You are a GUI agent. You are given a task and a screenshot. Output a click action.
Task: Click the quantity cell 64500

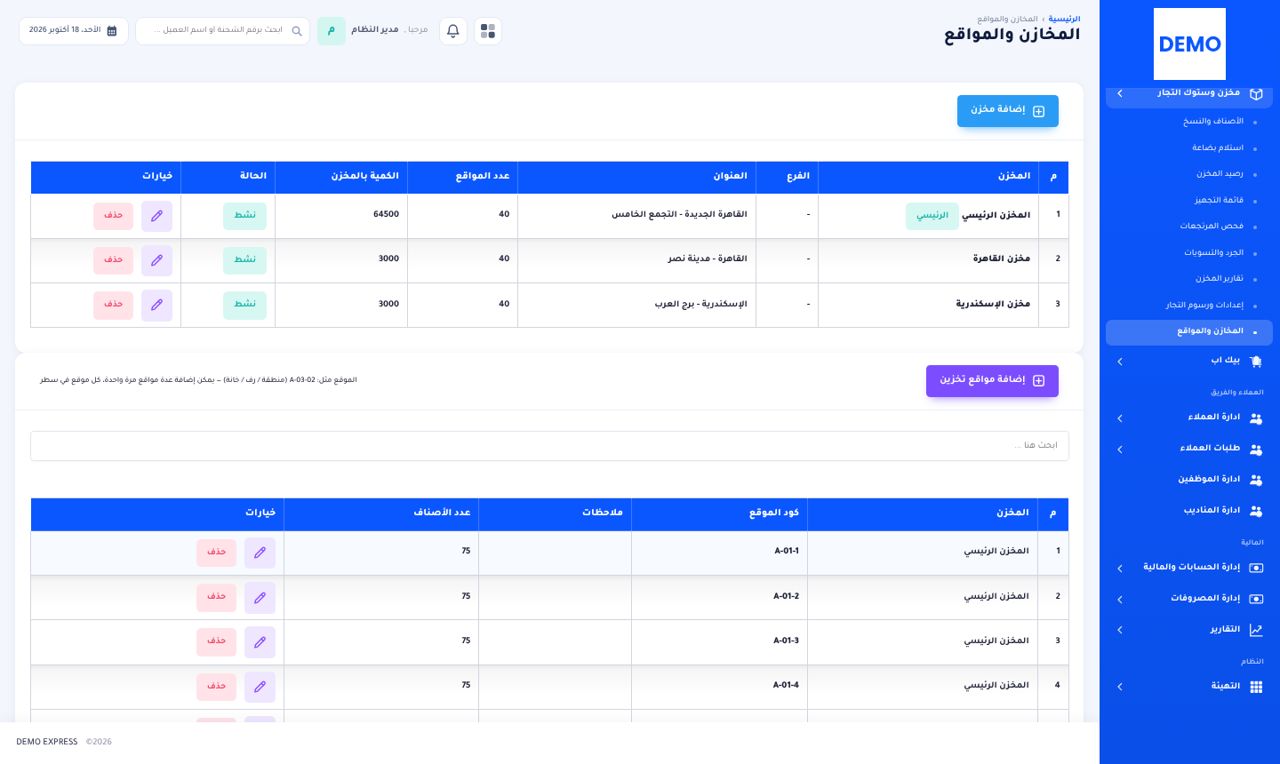tap(342, 216)
